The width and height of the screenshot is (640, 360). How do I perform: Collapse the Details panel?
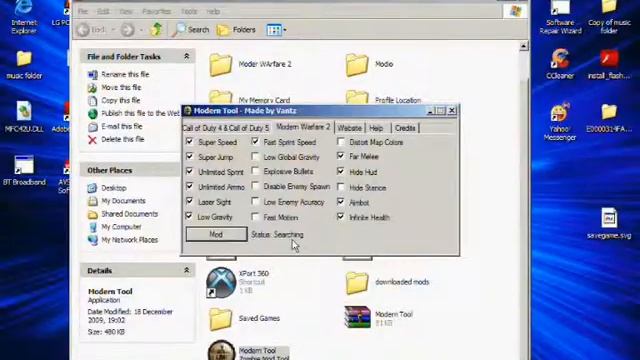click(187, 270)
